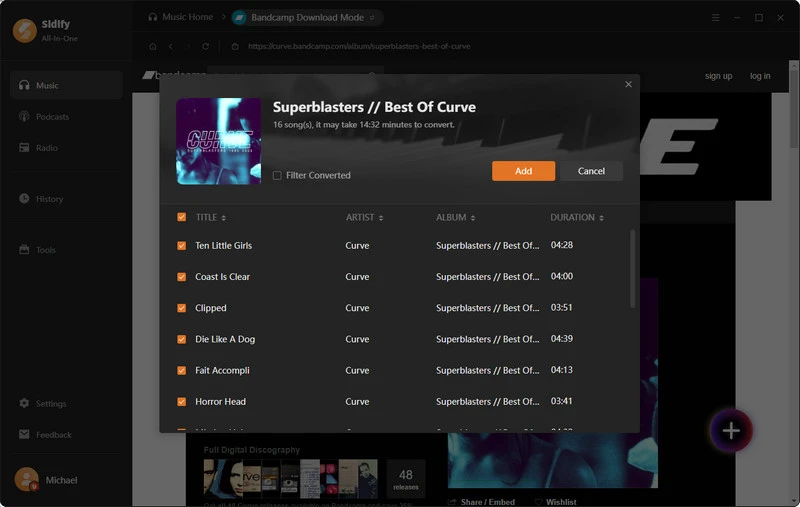Click the orange Add button
Image resolution: width=800 pixels, height=507 pixels.
[x=523, y=171]
